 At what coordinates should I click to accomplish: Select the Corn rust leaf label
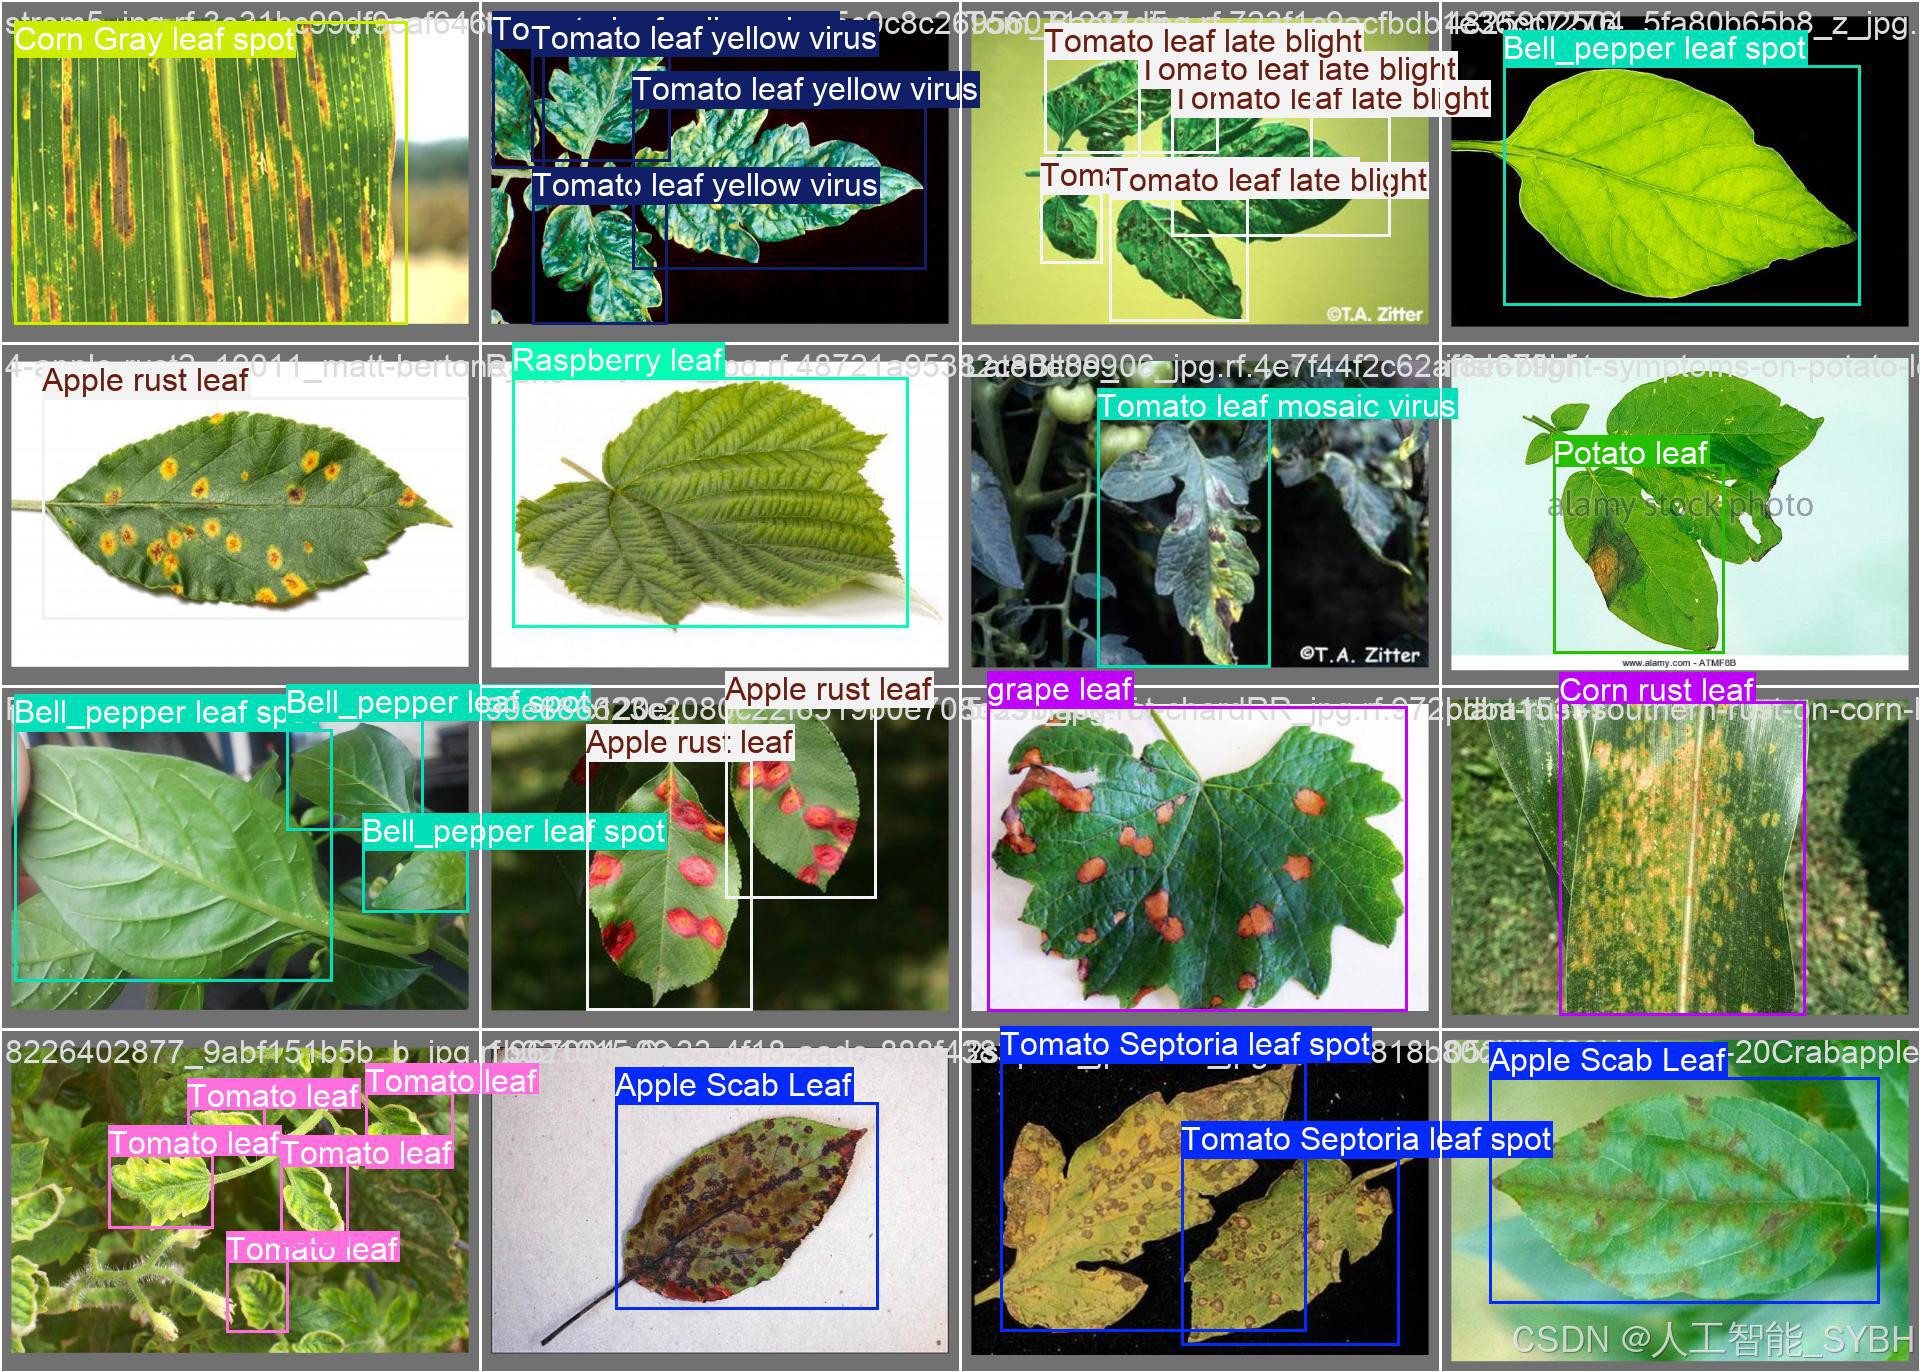(1656, 690)
